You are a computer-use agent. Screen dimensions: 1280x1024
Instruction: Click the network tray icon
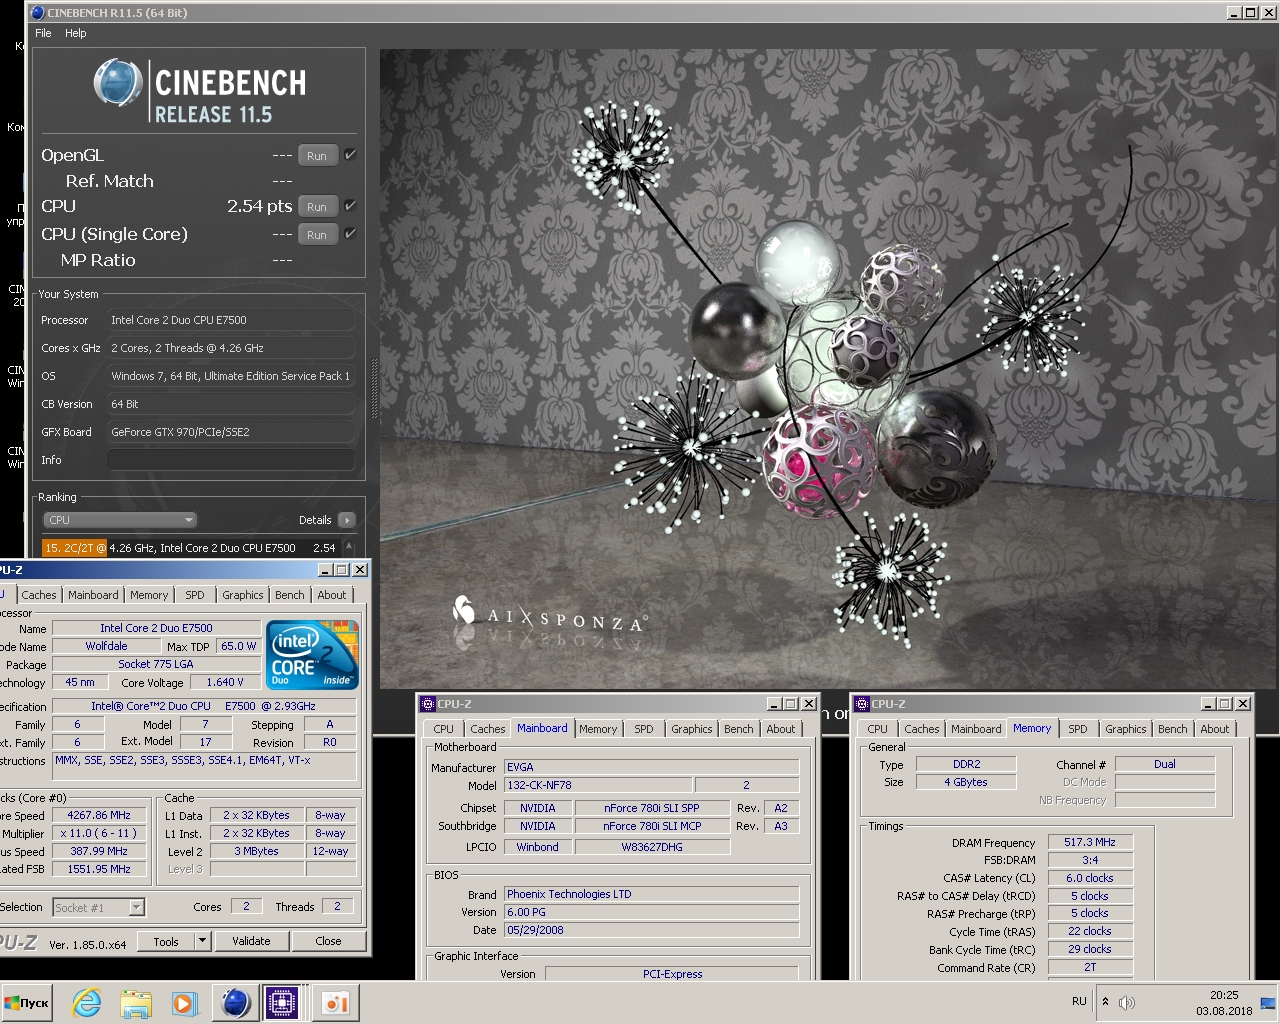[1268, 1003]
